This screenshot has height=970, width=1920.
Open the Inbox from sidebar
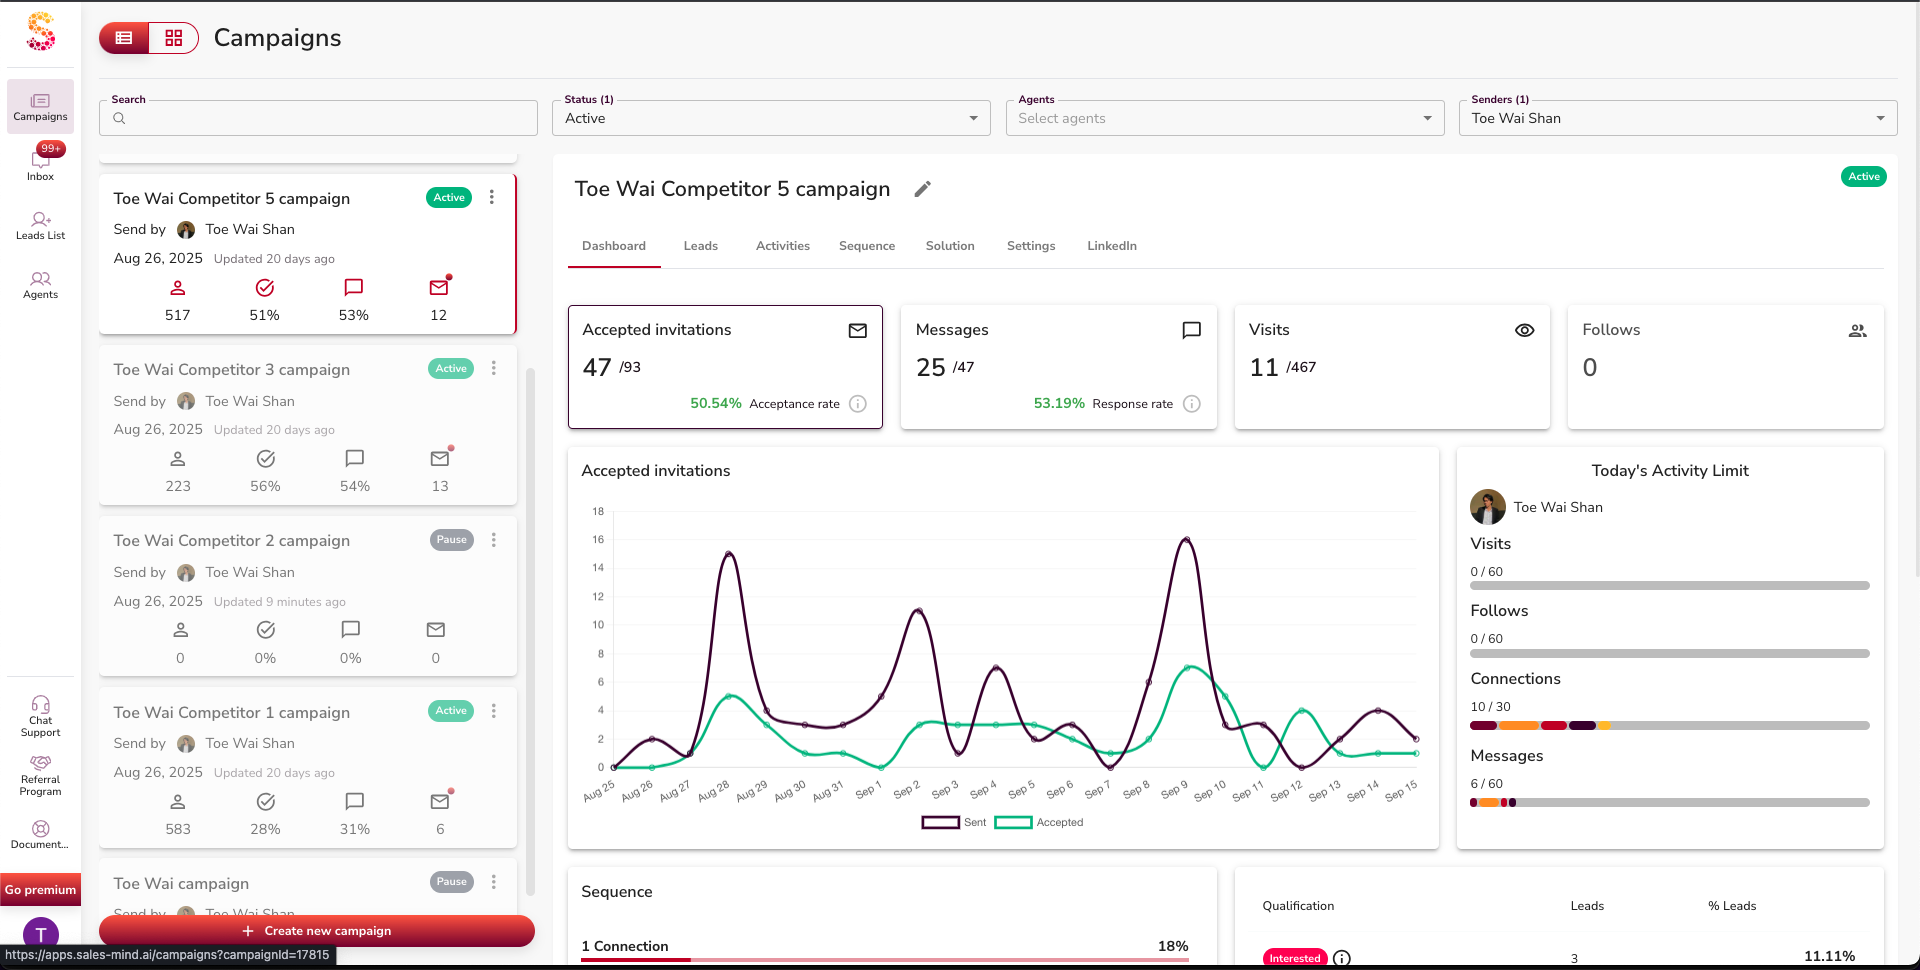click(40, 164)
